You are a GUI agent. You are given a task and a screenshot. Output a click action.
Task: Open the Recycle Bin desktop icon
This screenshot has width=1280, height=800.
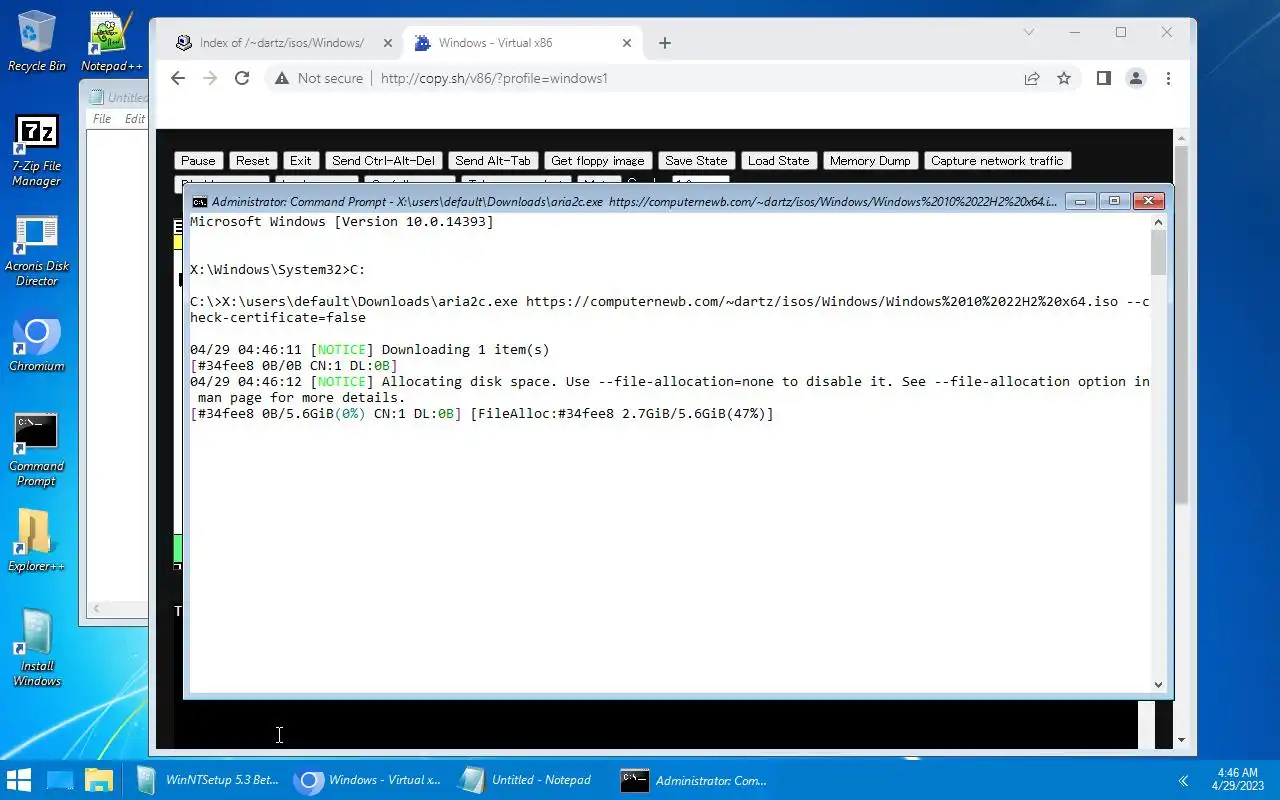(x=37, y=42)
